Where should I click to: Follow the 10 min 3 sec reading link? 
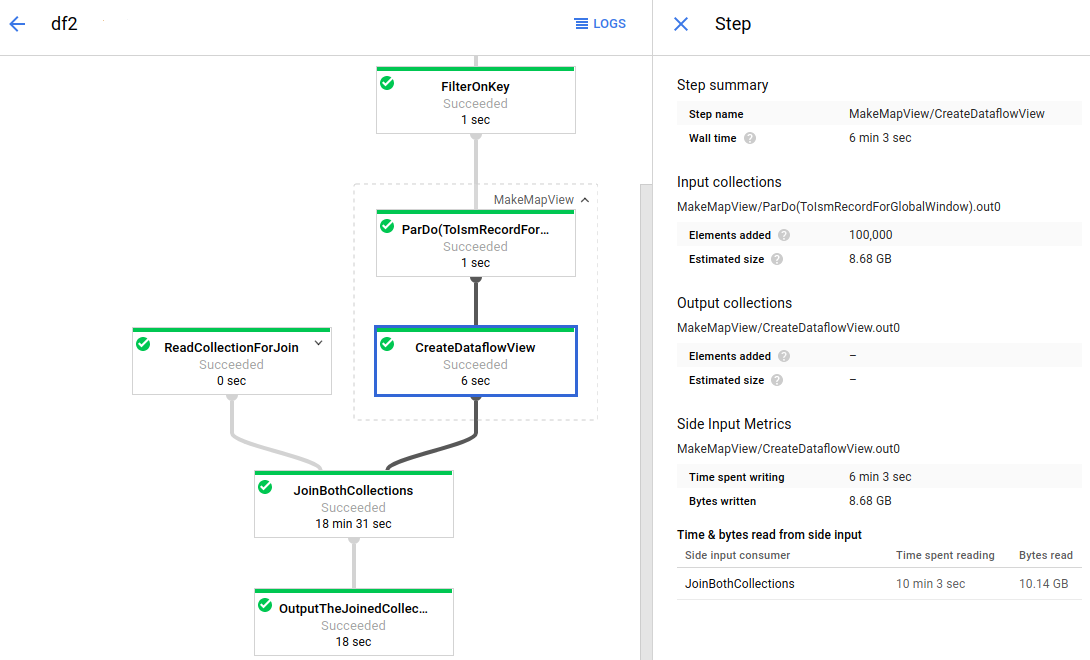tap(930, 582)
